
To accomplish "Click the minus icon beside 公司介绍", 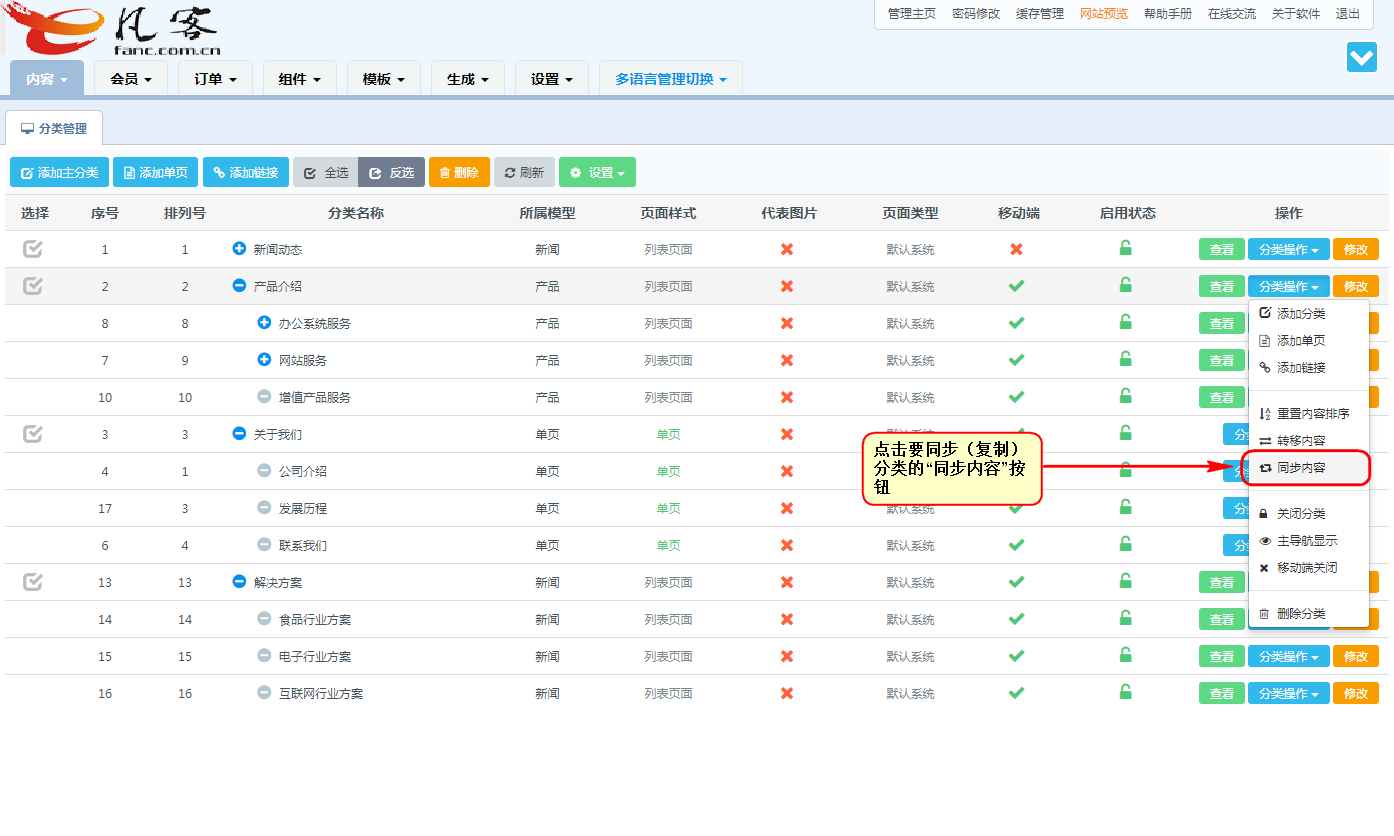I will tap(264, 470).
